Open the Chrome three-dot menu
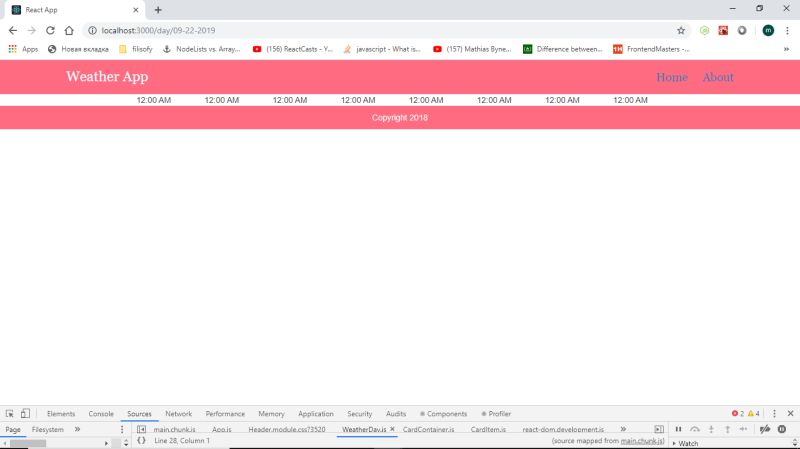Image resolution: width=800 pixels, height=449 pixels. click(787, 31)
